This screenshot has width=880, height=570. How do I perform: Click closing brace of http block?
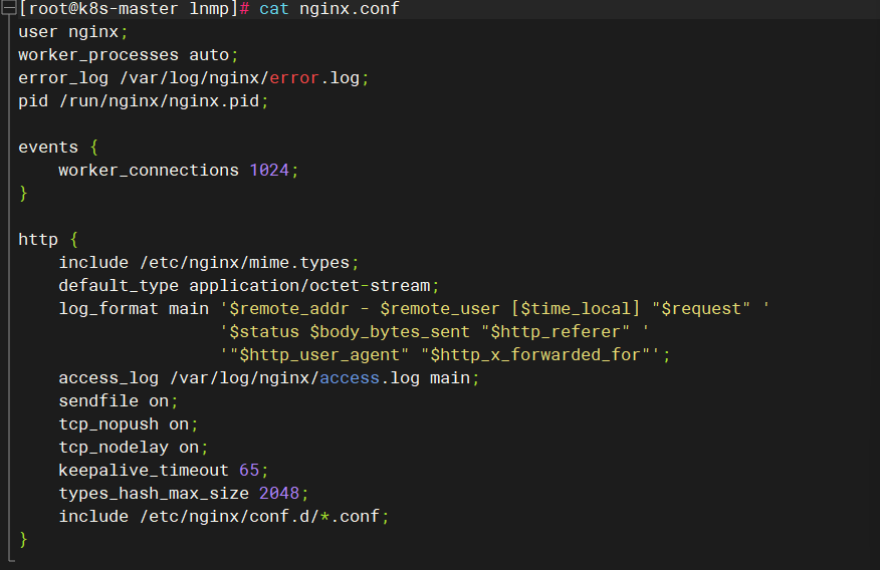tap(23, 540)
